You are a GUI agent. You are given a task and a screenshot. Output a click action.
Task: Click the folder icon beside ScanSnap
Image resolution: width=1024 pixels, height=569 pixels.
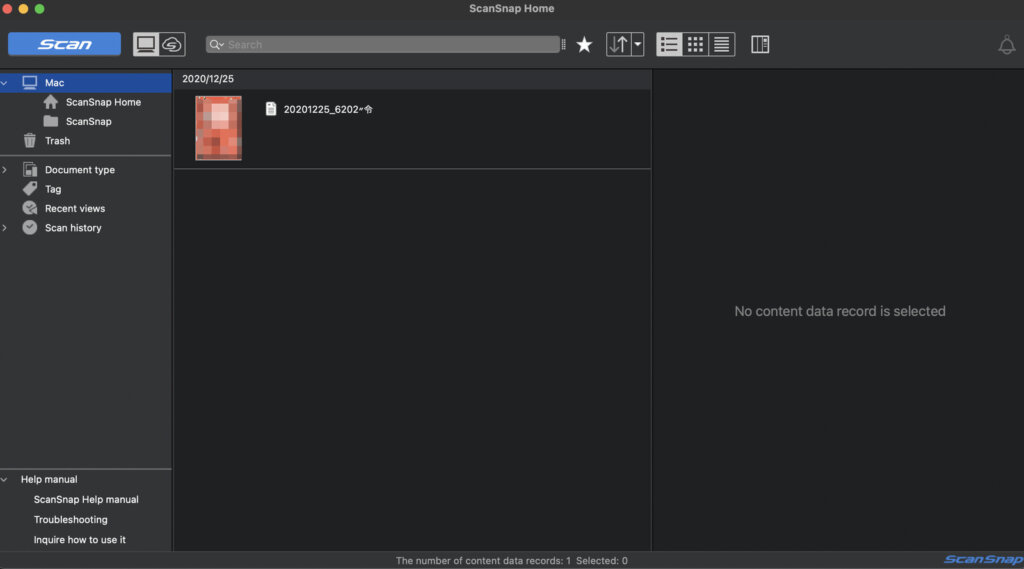50,121
